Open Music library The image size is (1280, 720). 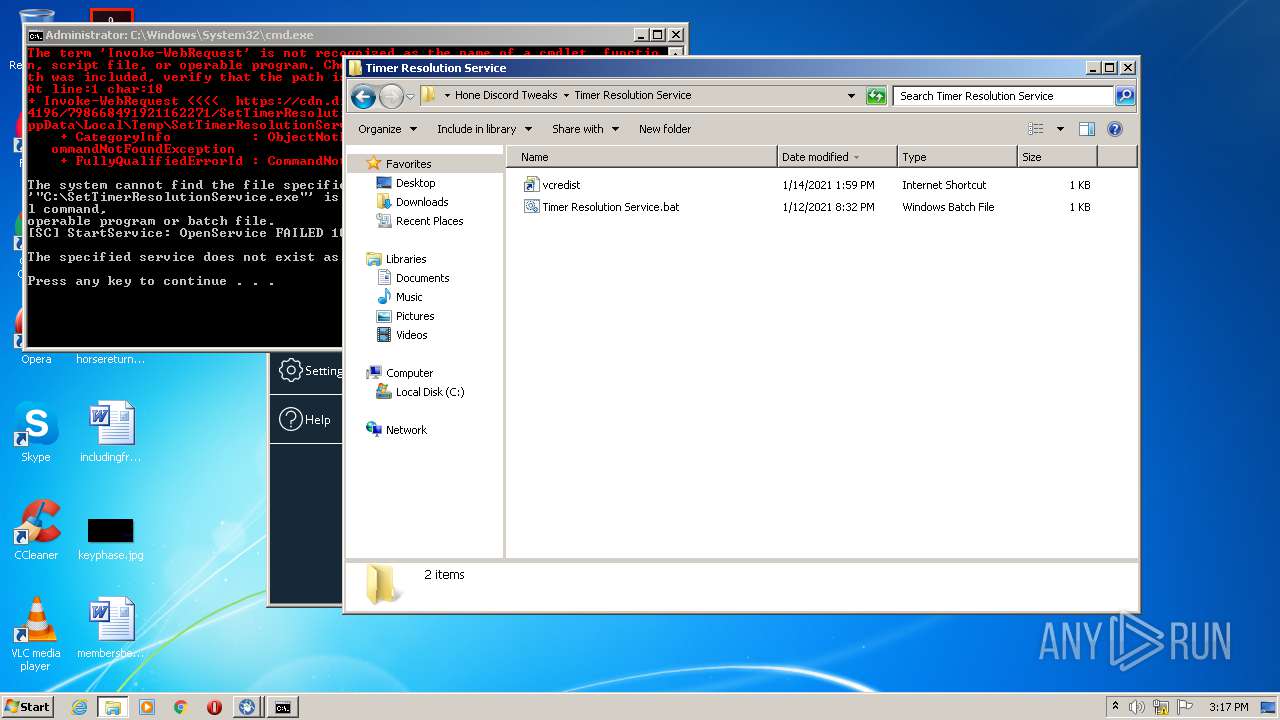point(409,297)
